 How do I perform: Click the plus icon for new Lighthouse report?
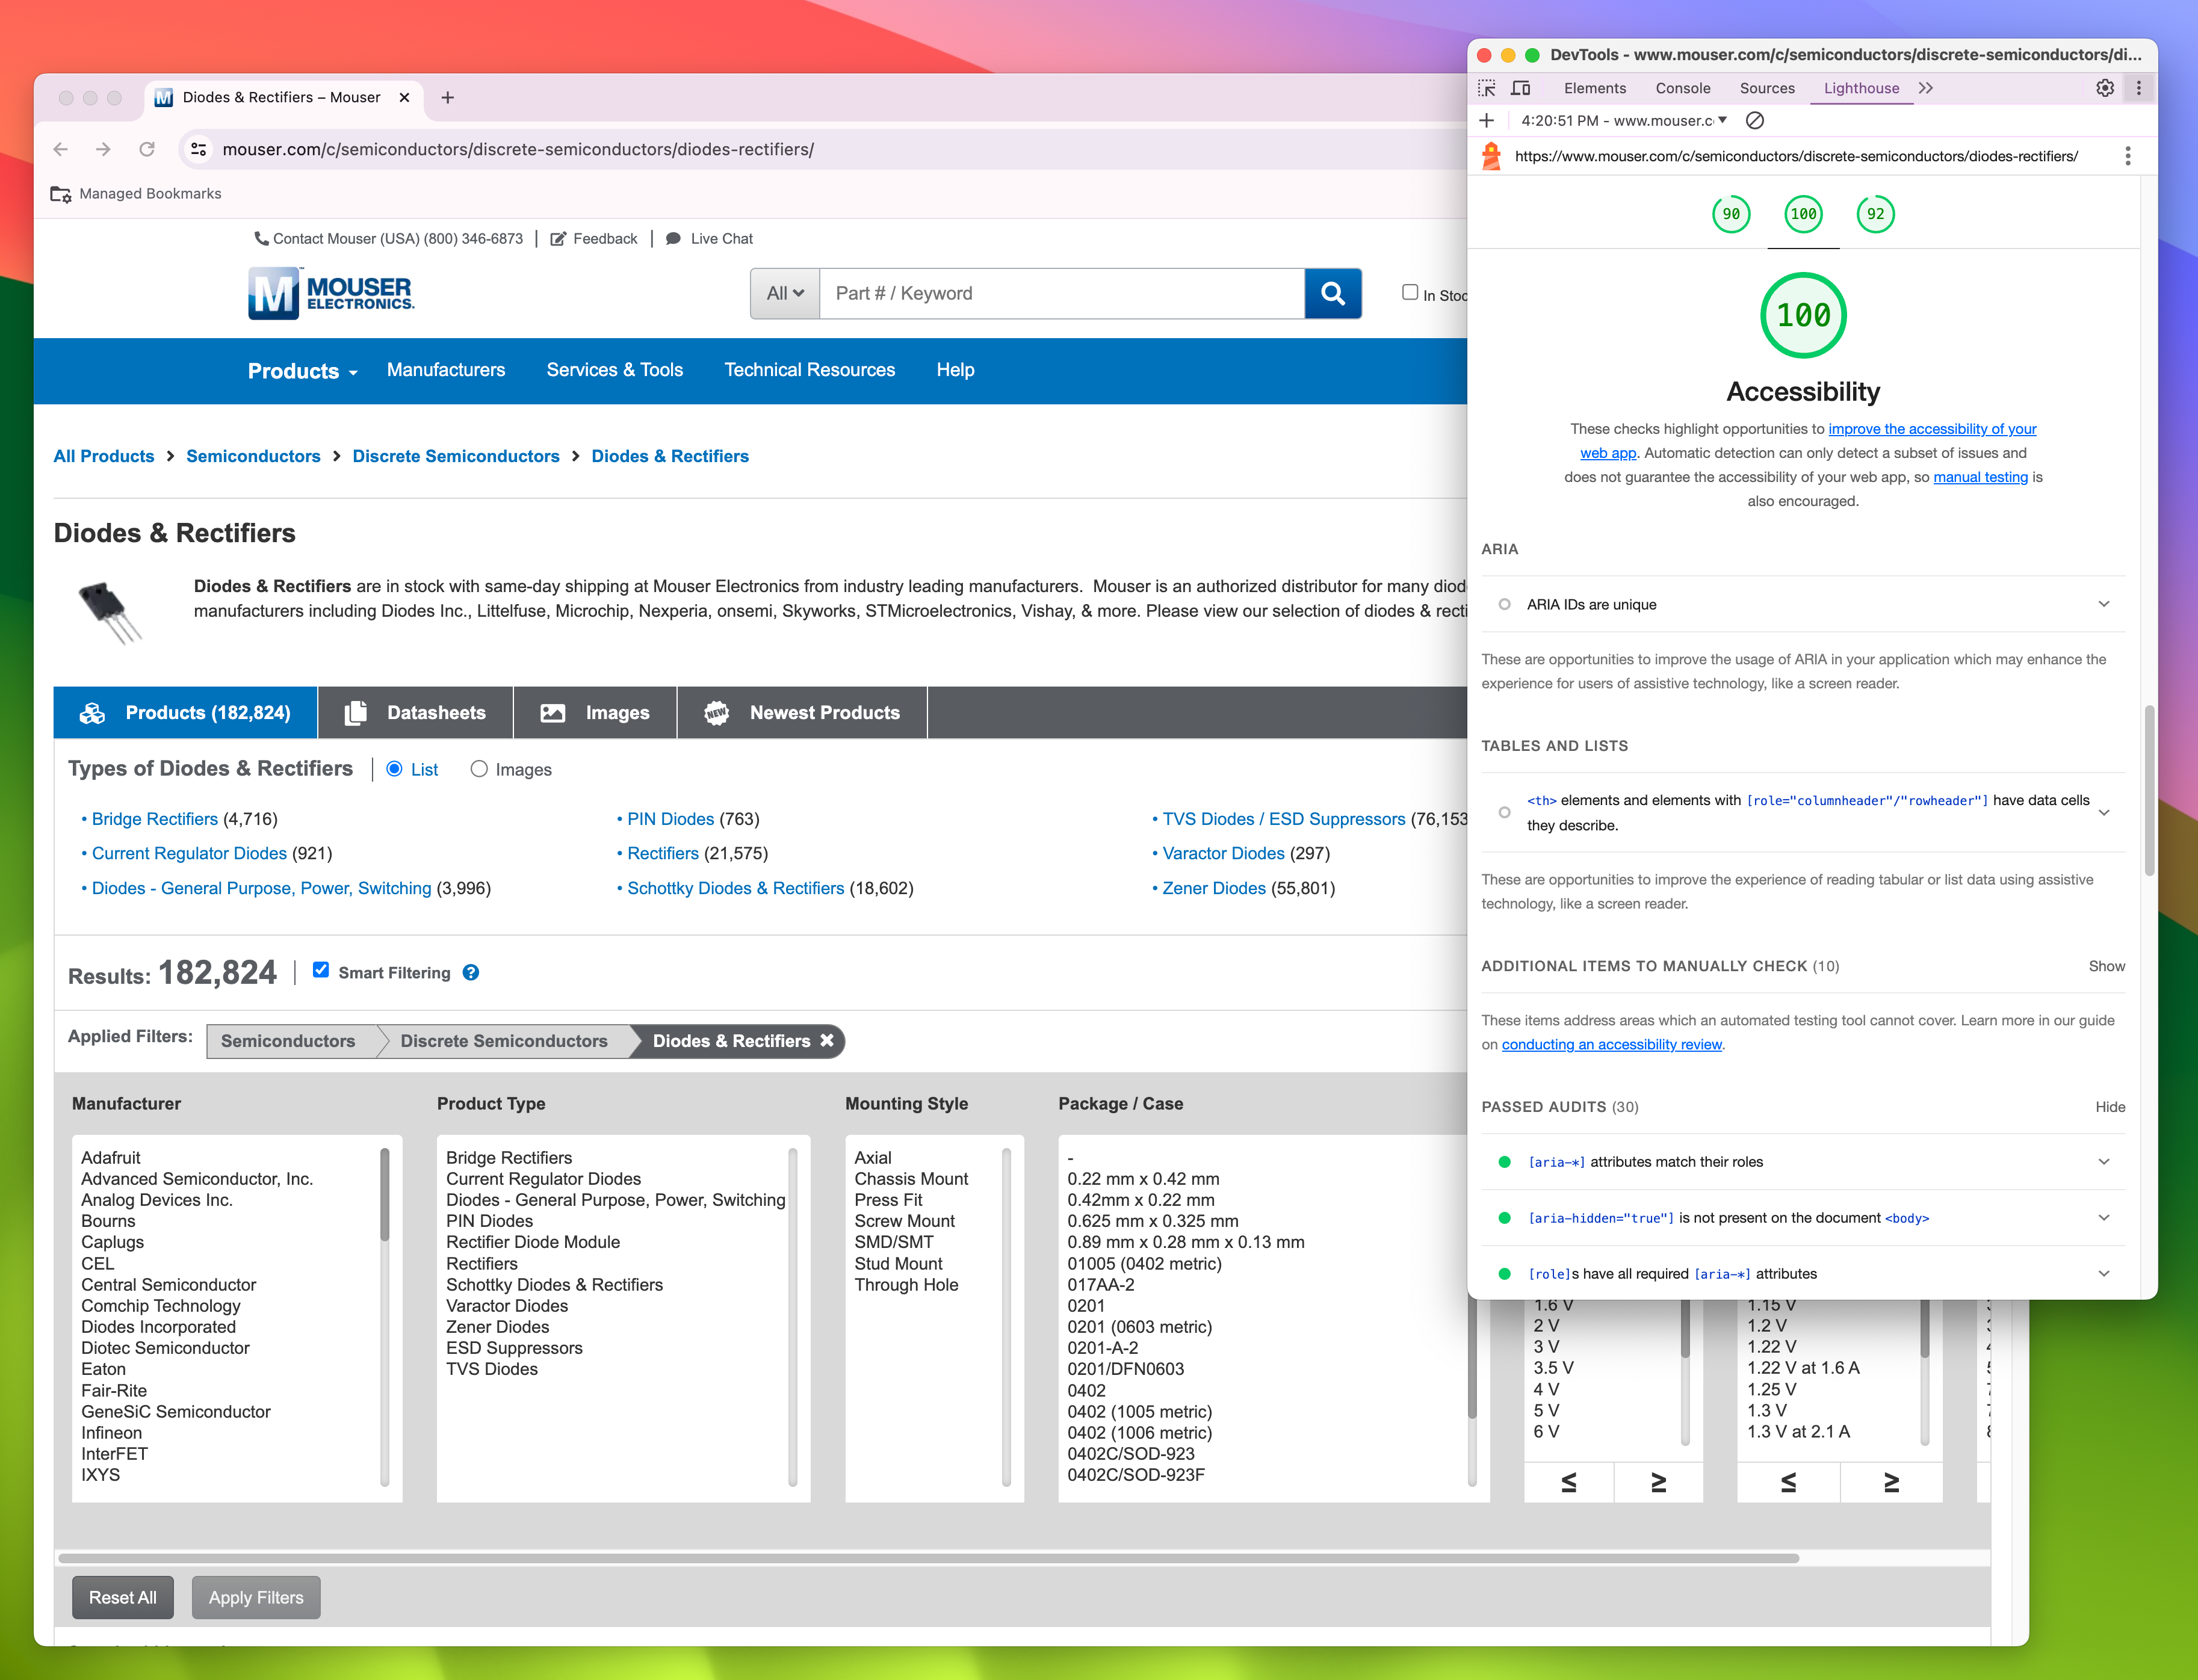(1487, 121)
